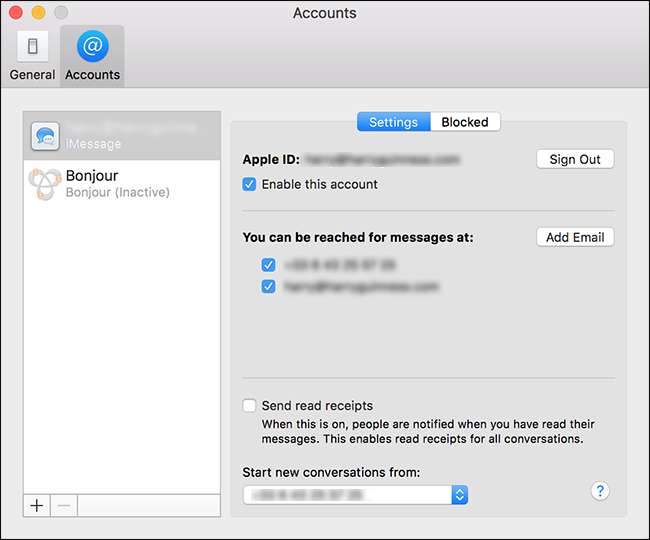
Task: Switch to the Blocked tab
Action: point(465,122)
